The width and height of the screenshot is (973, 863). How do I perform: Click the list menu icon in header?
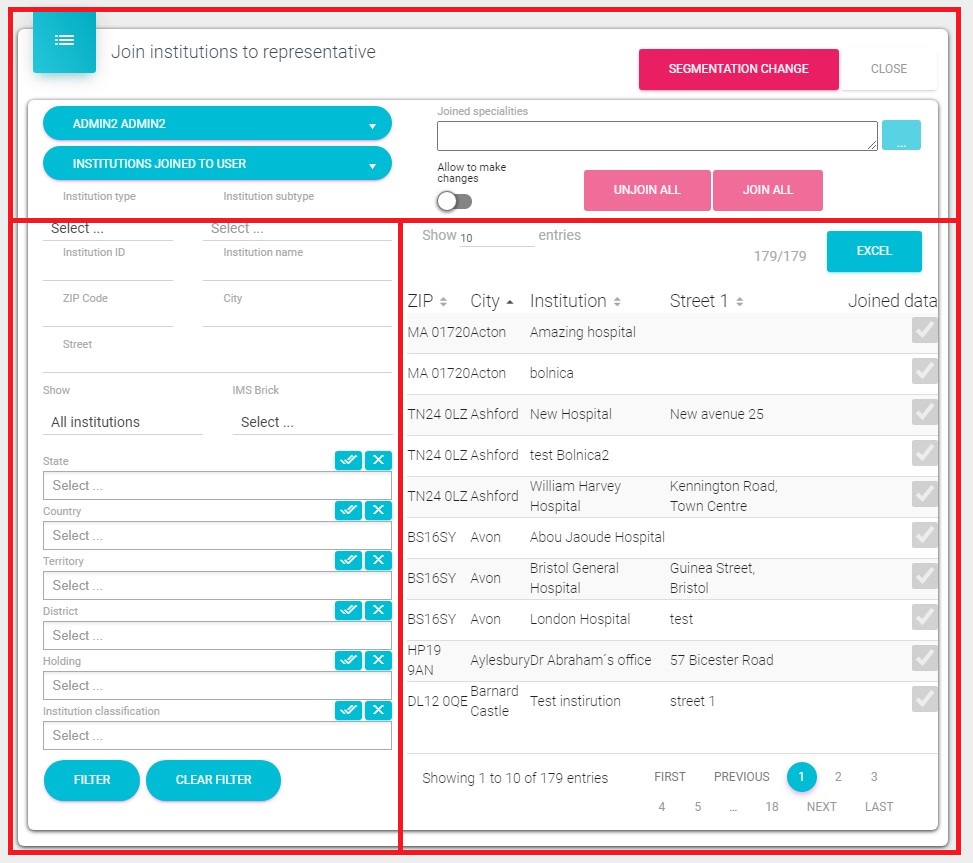coord(64,41)
